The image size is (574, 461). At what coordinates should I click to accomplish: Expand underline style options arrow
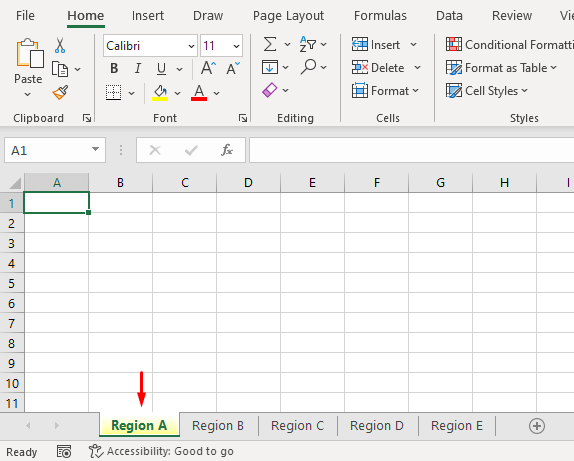point(179,69)
